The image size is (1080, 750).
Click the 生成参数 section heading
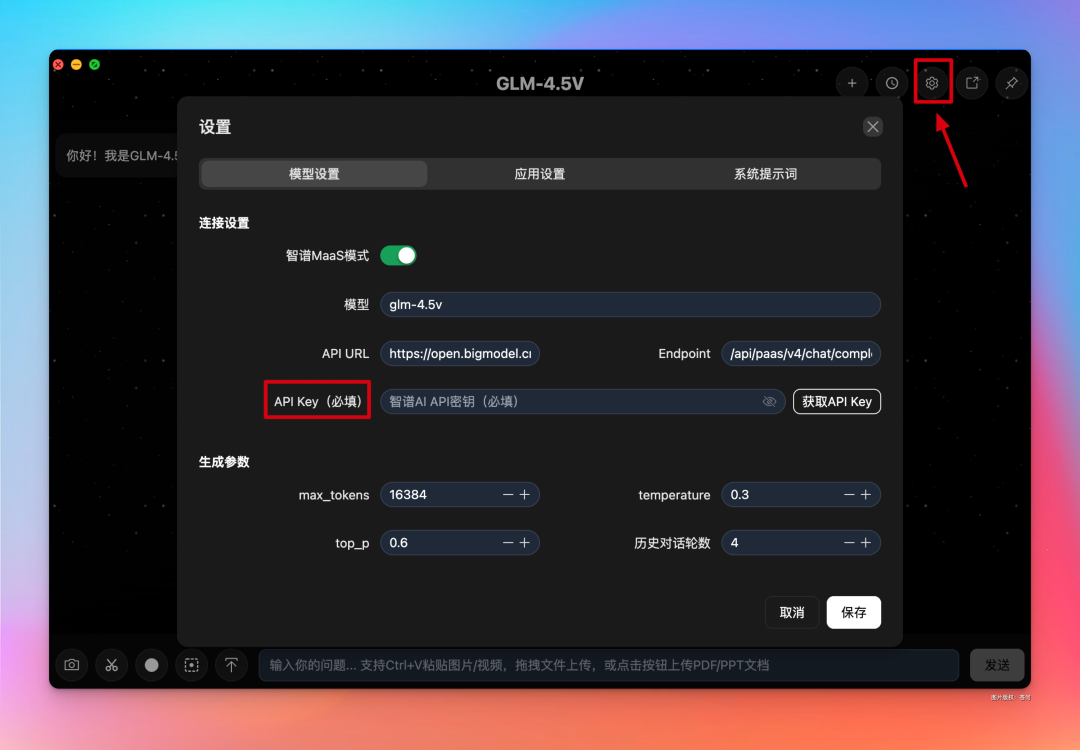point(224,462)
